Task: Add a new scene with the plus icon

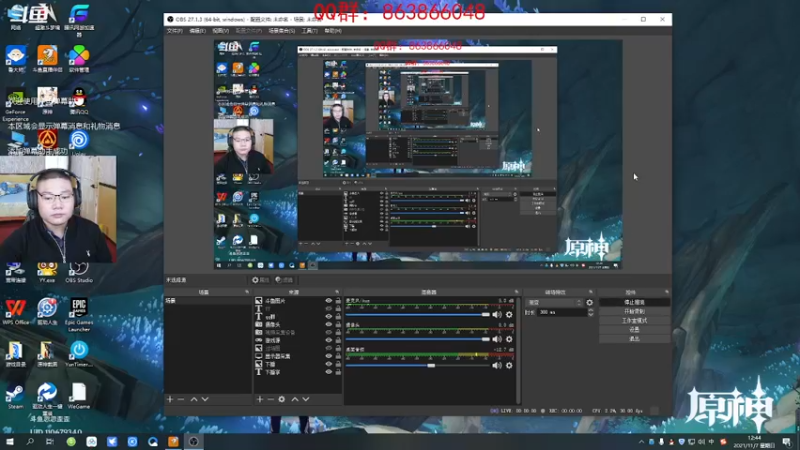Action: 170,399
